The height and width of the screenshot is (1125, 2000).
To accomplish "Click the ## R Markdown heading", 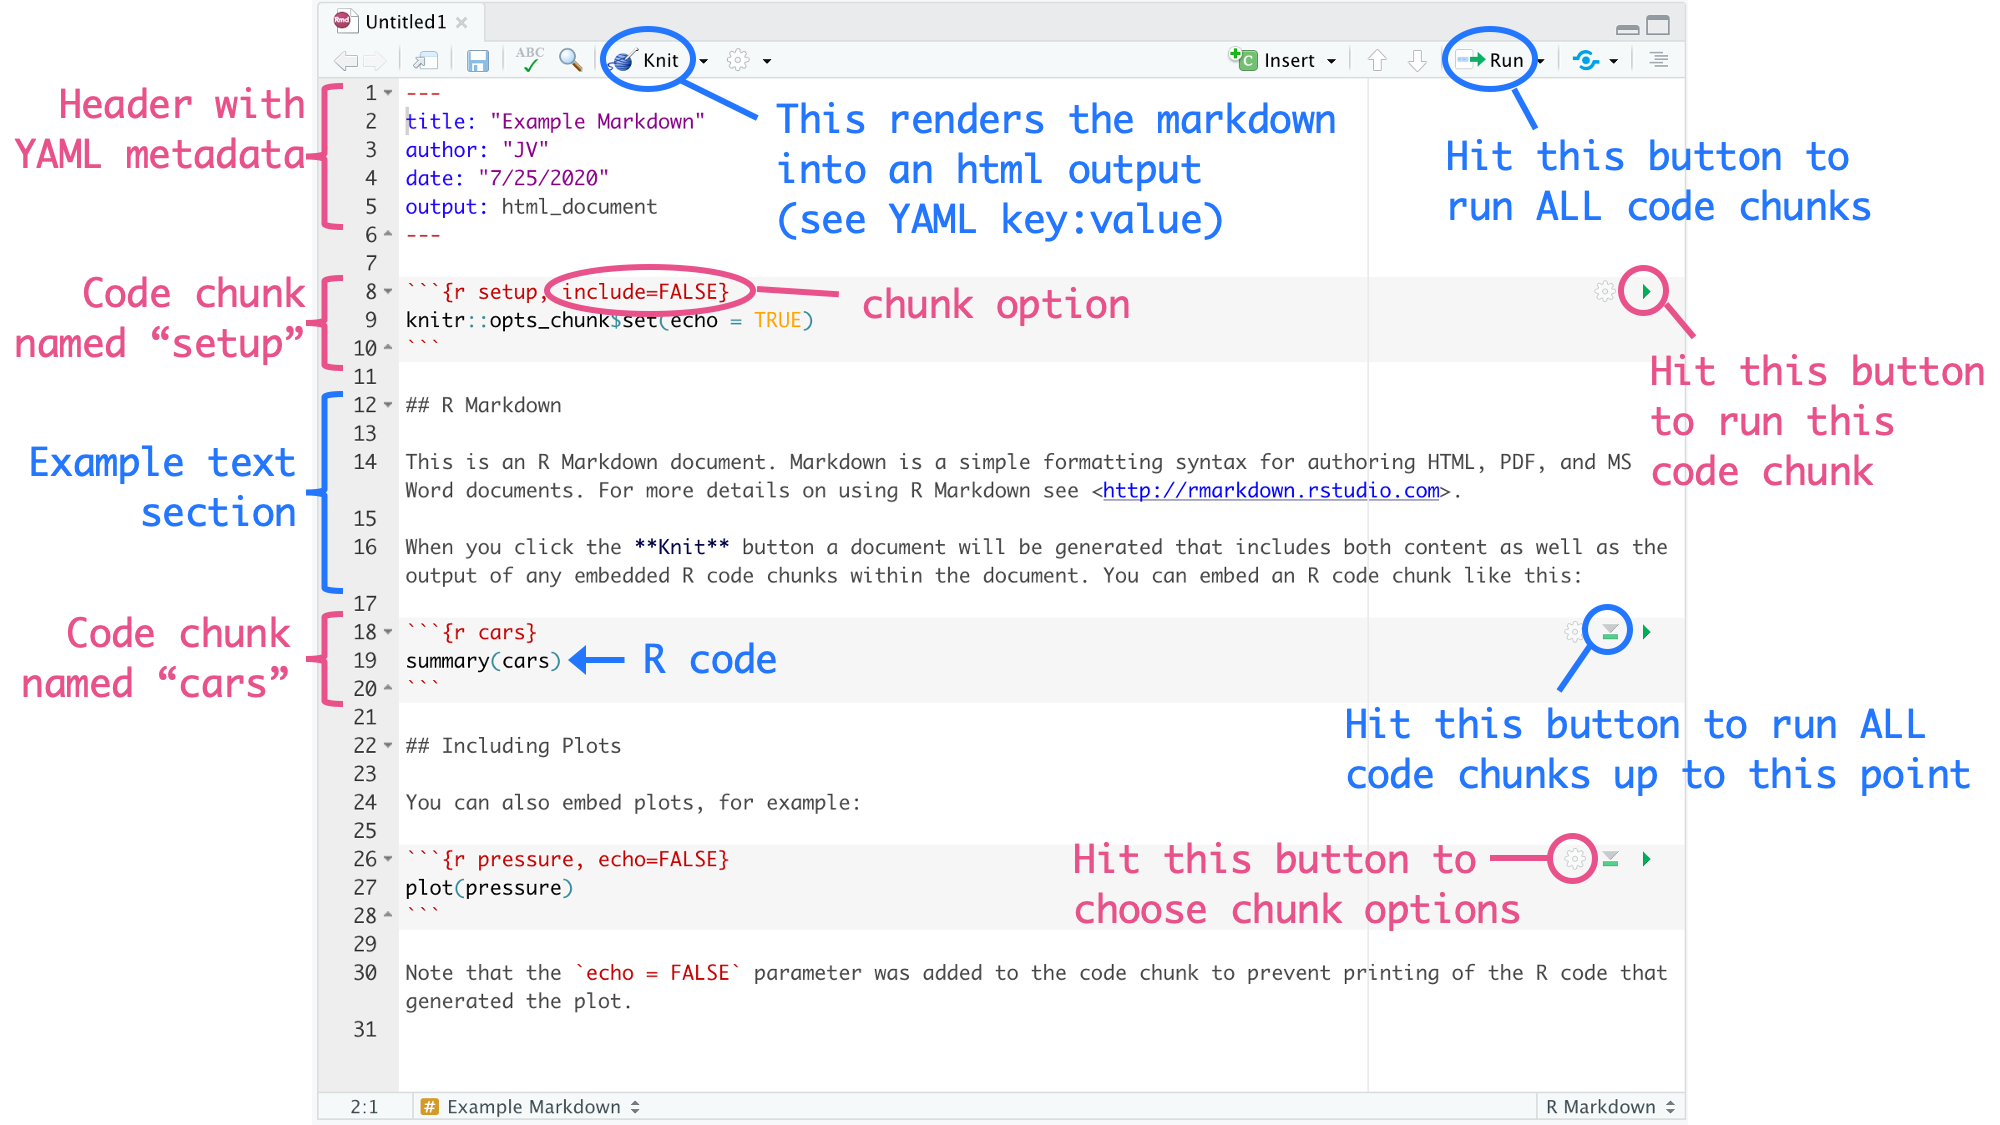I will pos(483,405).
